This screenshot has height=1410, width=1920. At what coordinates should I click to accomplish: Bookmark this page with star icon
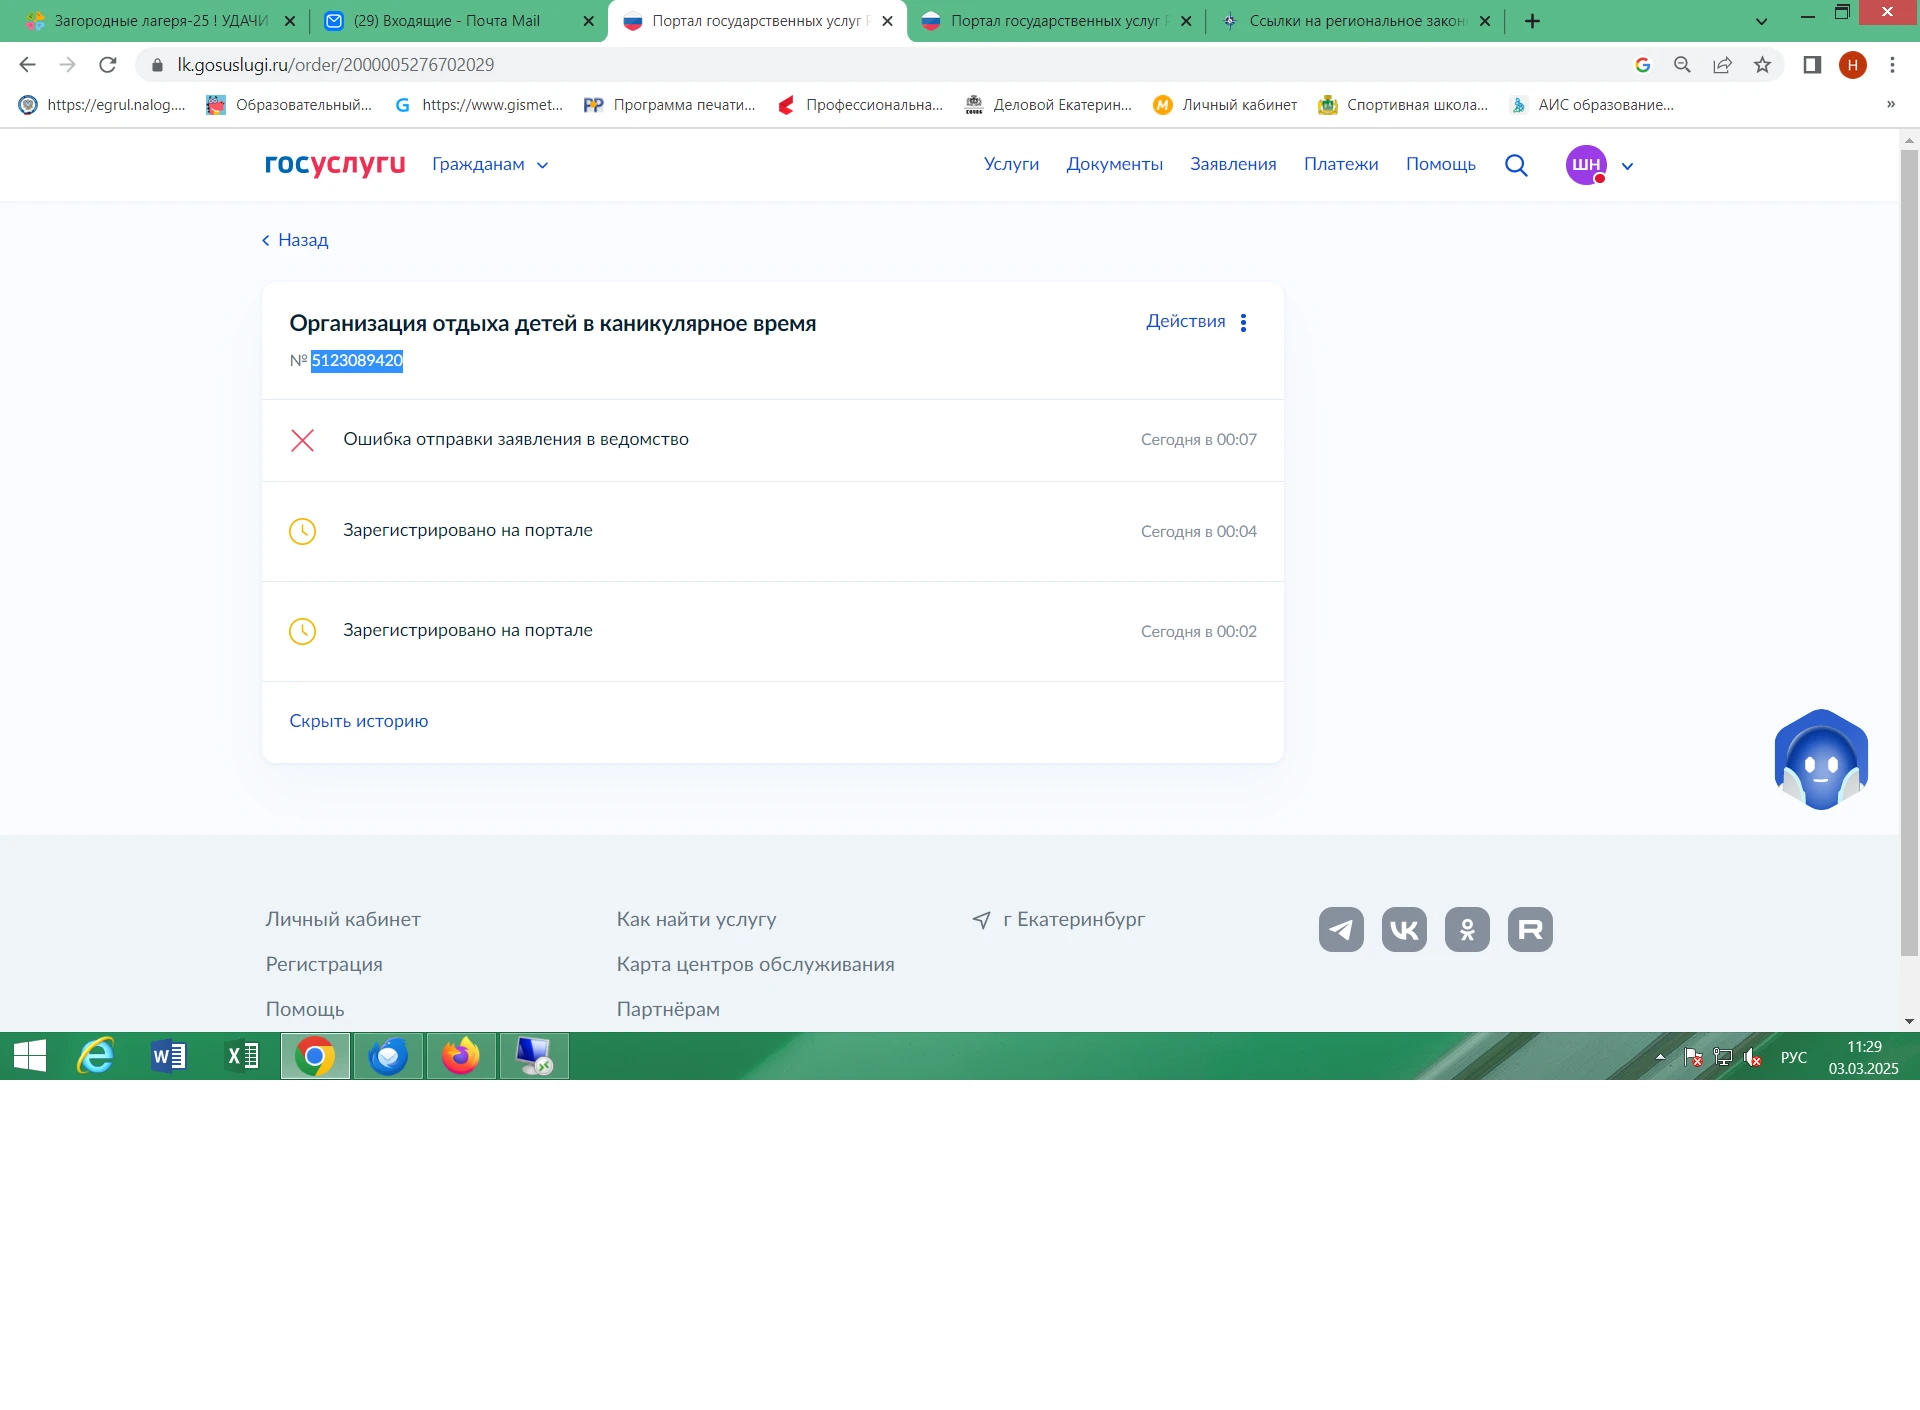point(1762,65)
